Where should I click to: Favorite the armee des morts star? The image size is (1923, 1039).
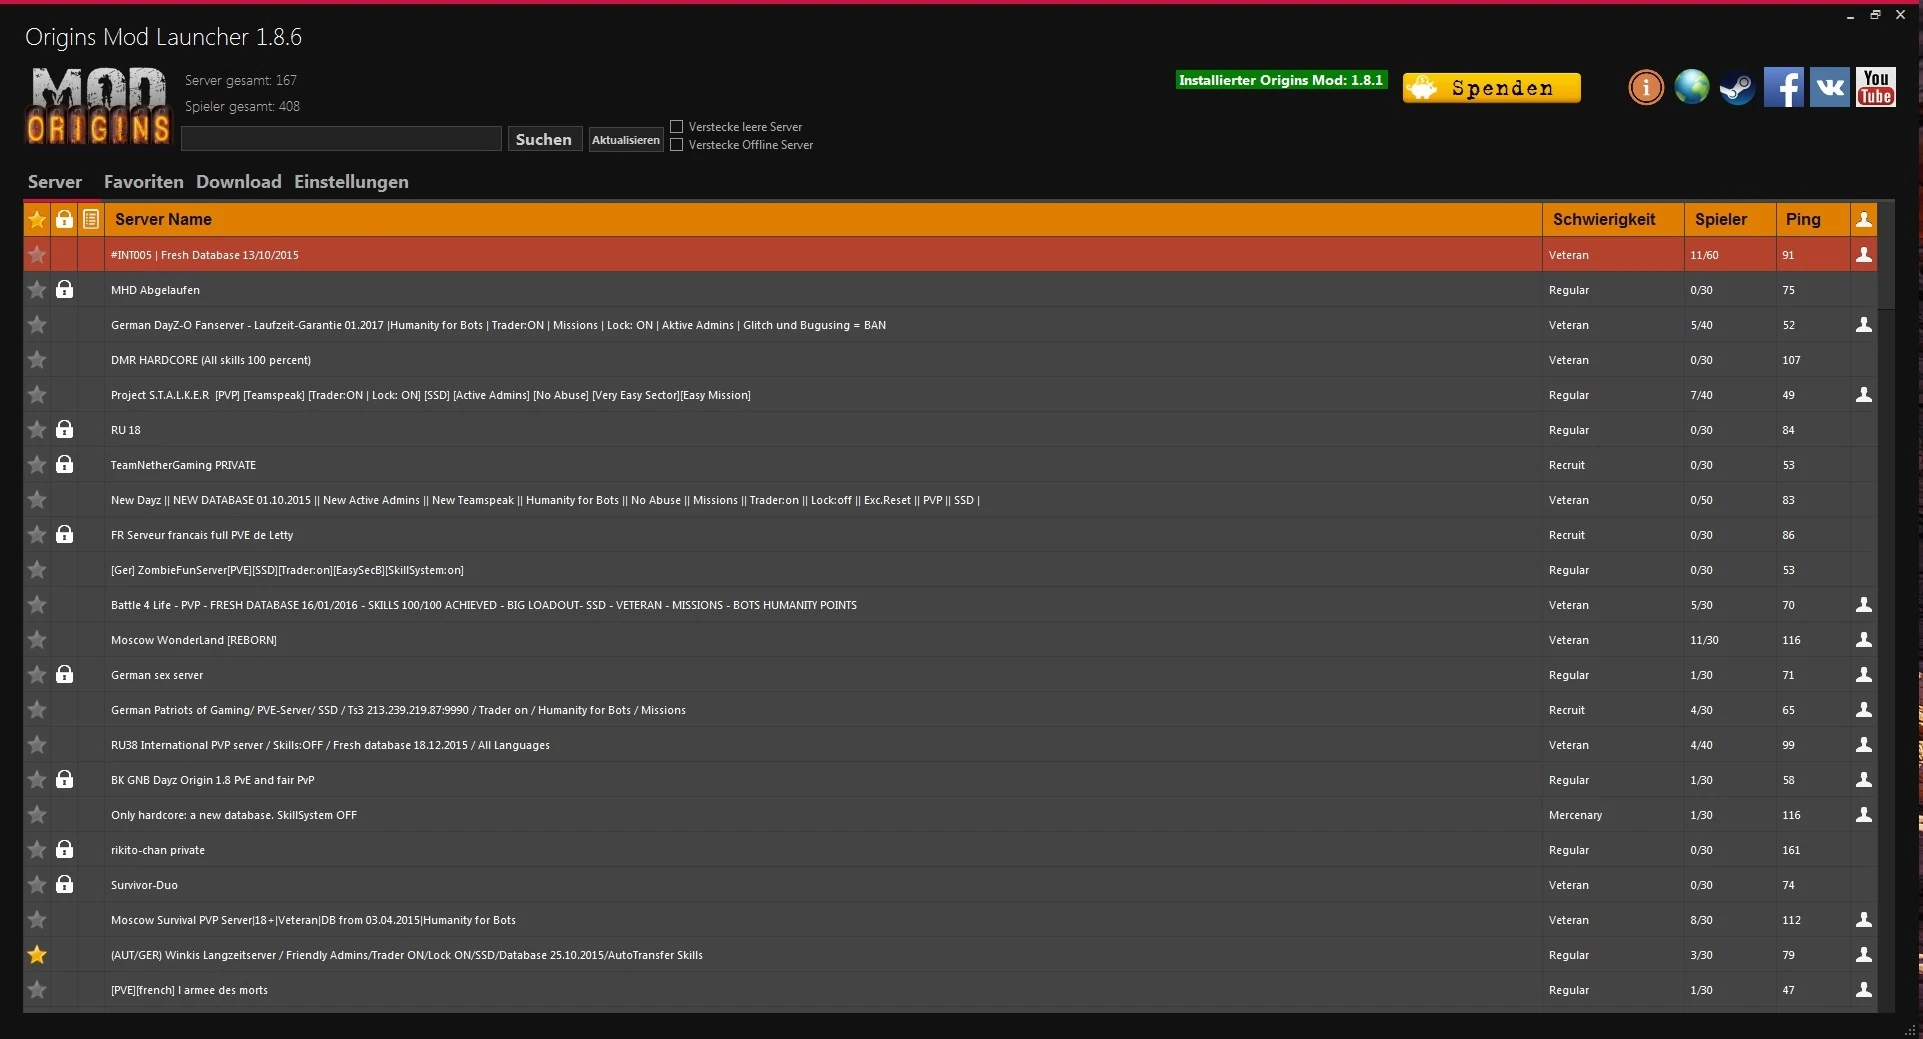[37, 990]
